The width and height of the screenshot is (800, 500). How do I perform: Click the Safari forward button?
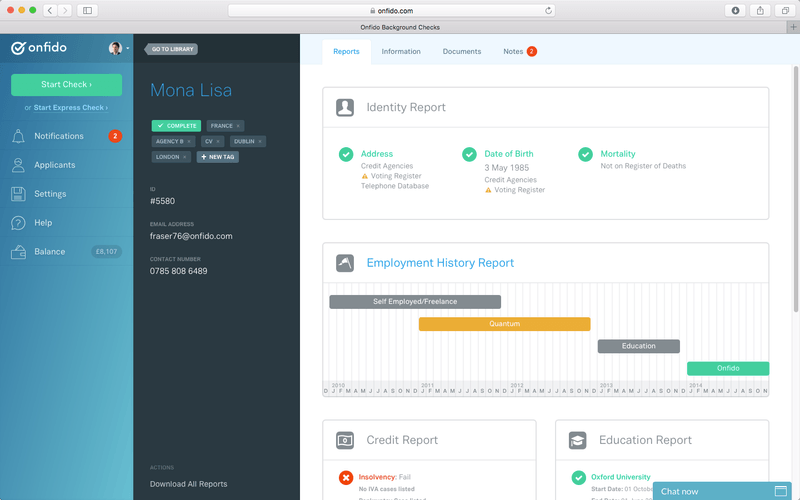pyautogui.click(x=65, y=11)
